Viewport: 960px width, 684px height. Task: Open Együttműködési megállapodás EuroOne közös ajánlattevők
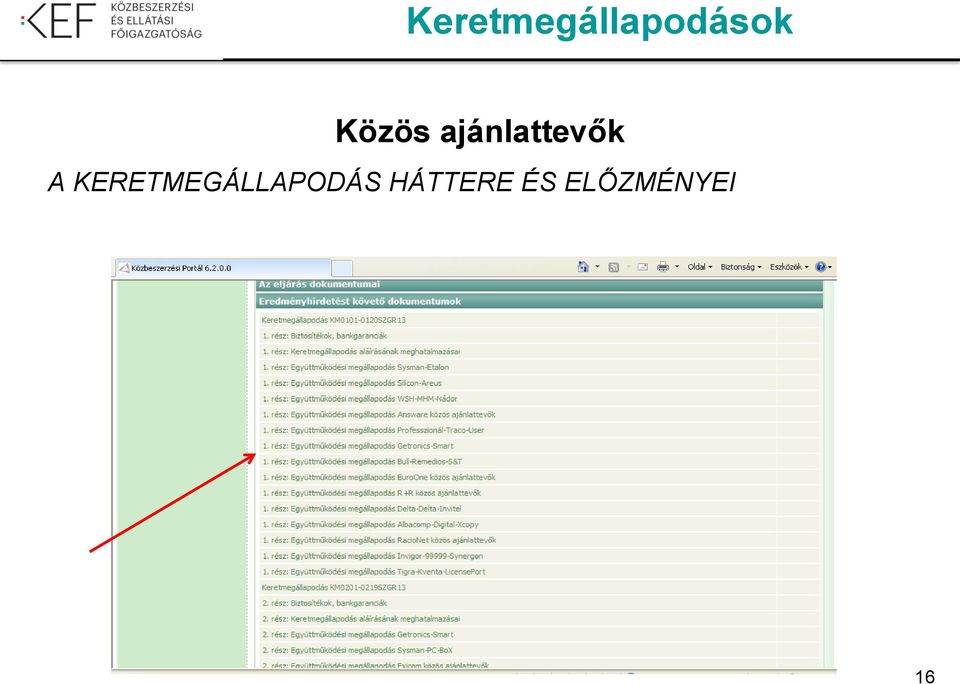click(379, 478)
